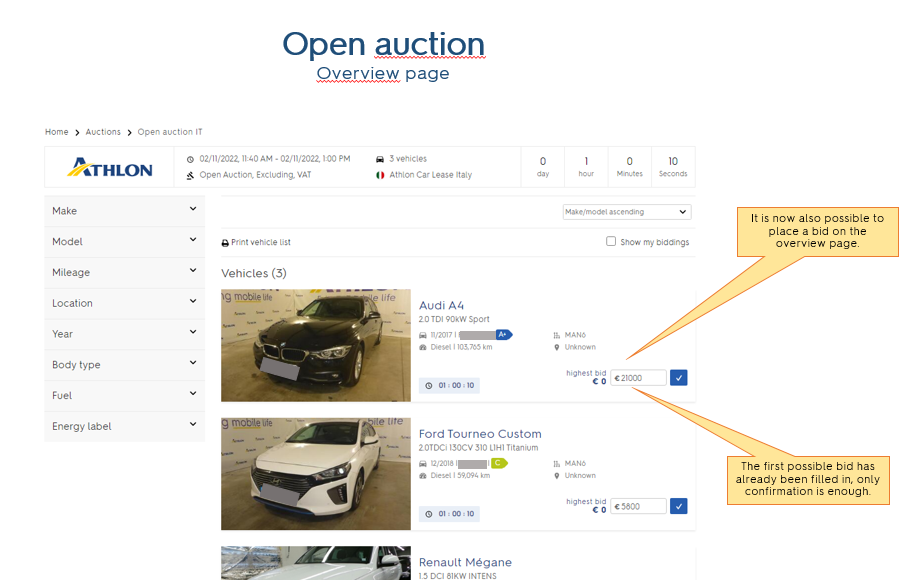Click the Ford Tourneo bid input field
This screenshot has width=917, height=580.
(x=639, y=506)
